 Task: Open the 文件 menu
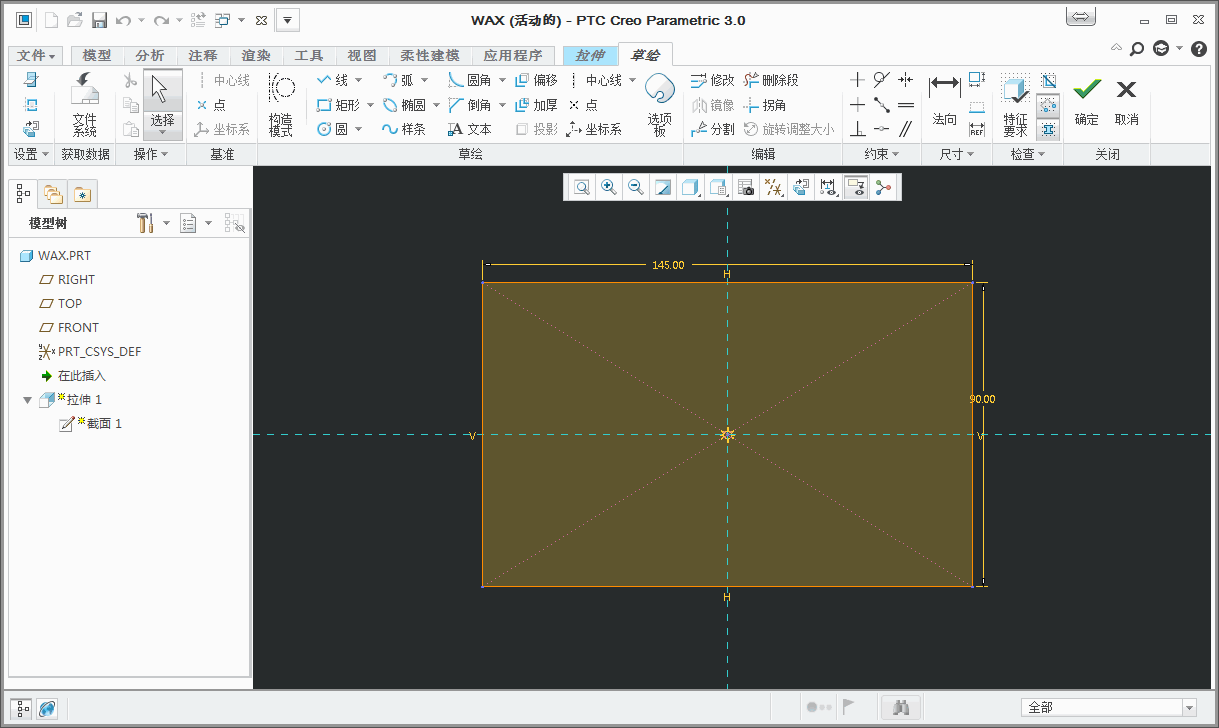(37, 56)
